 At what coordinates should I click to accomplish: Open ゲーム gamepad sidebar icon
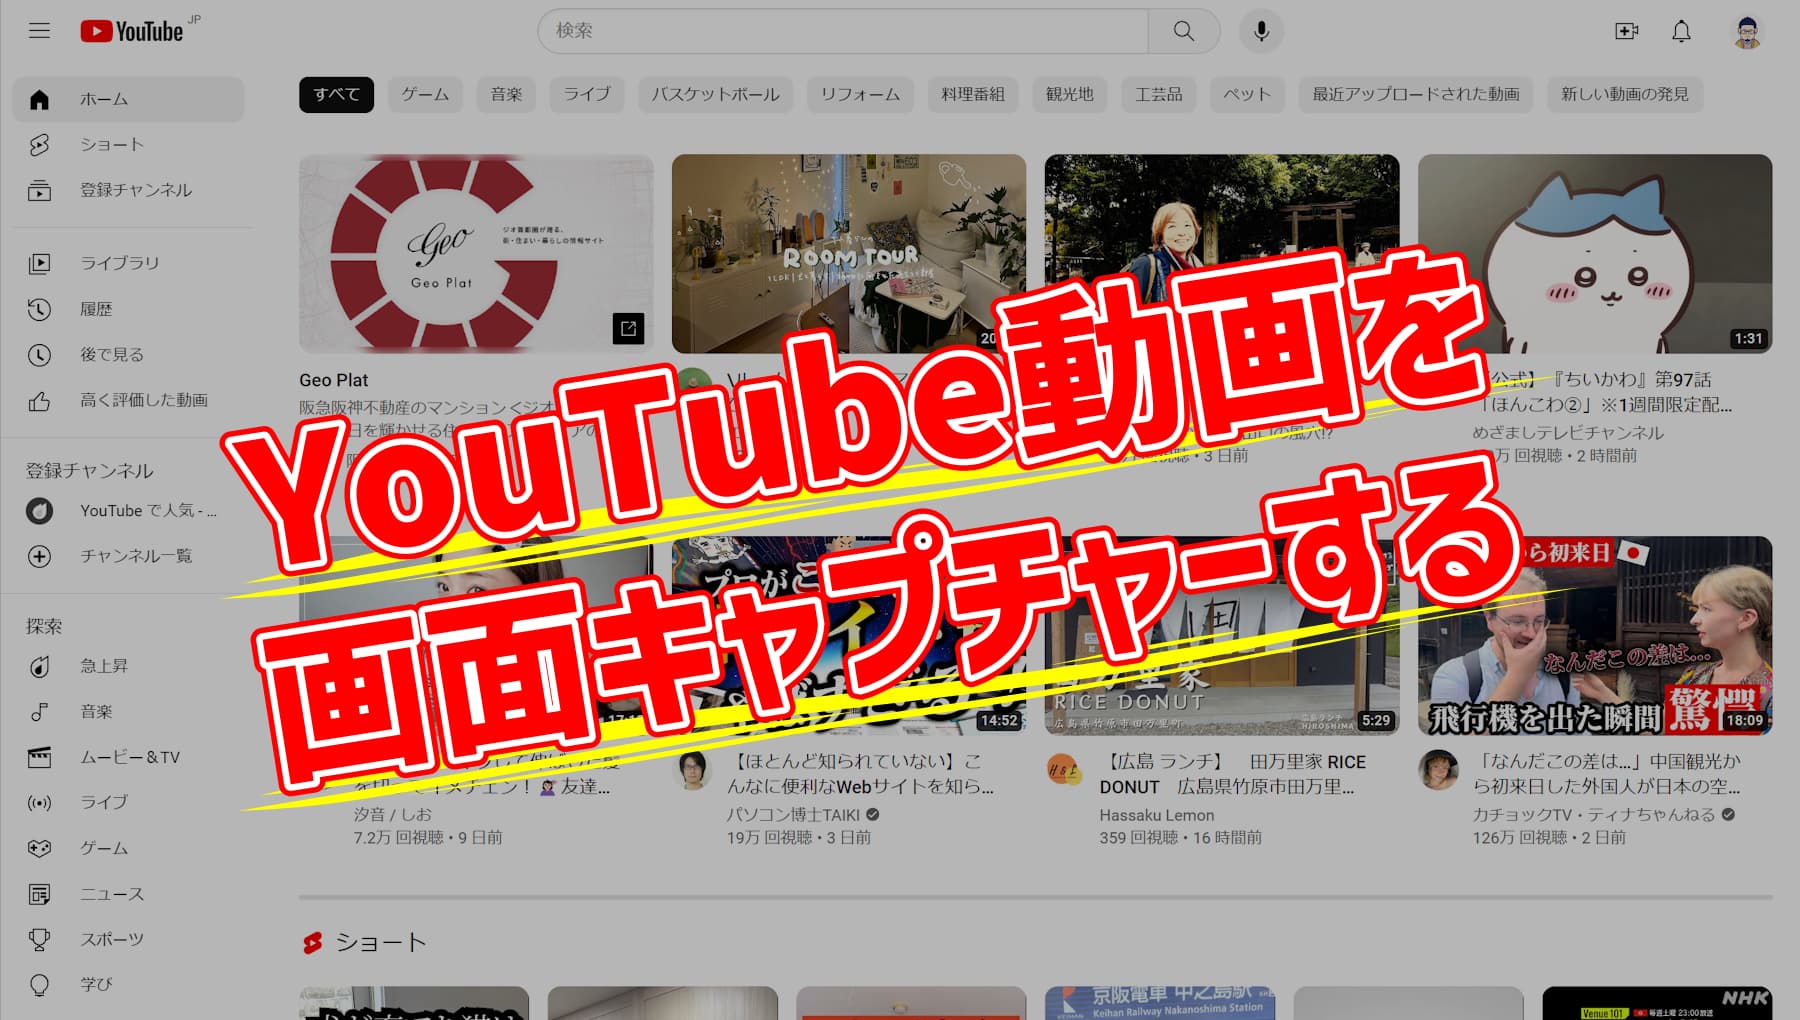point(39,848)
